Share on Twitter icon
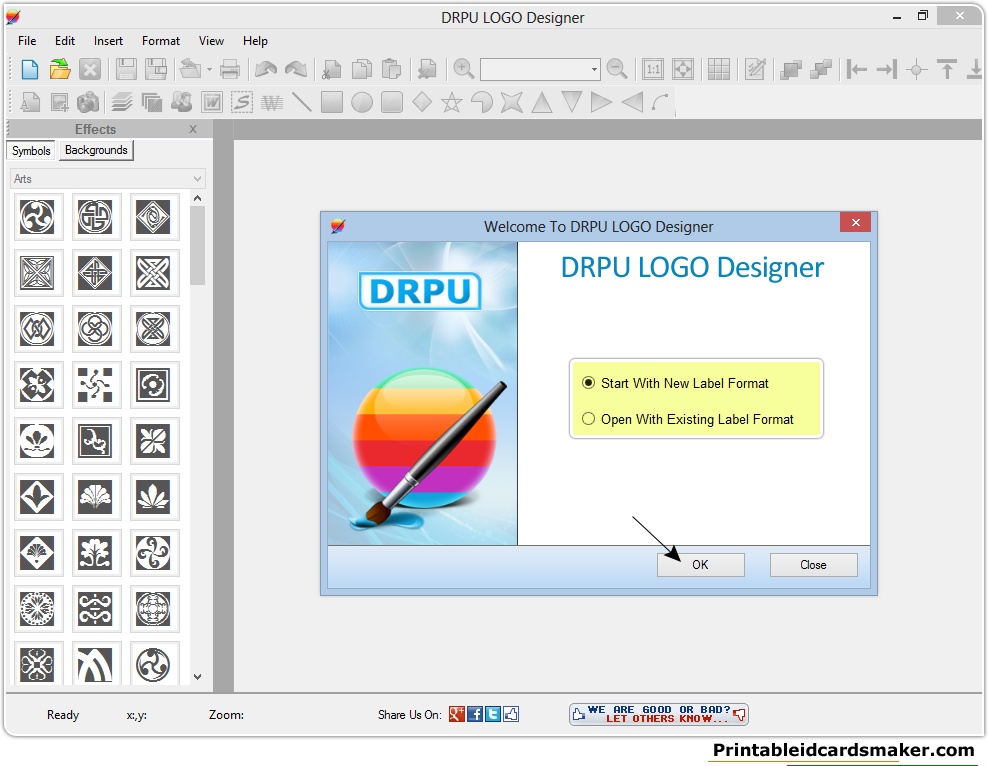The height and width of the screenshot is (766, 988). (493, 714)
